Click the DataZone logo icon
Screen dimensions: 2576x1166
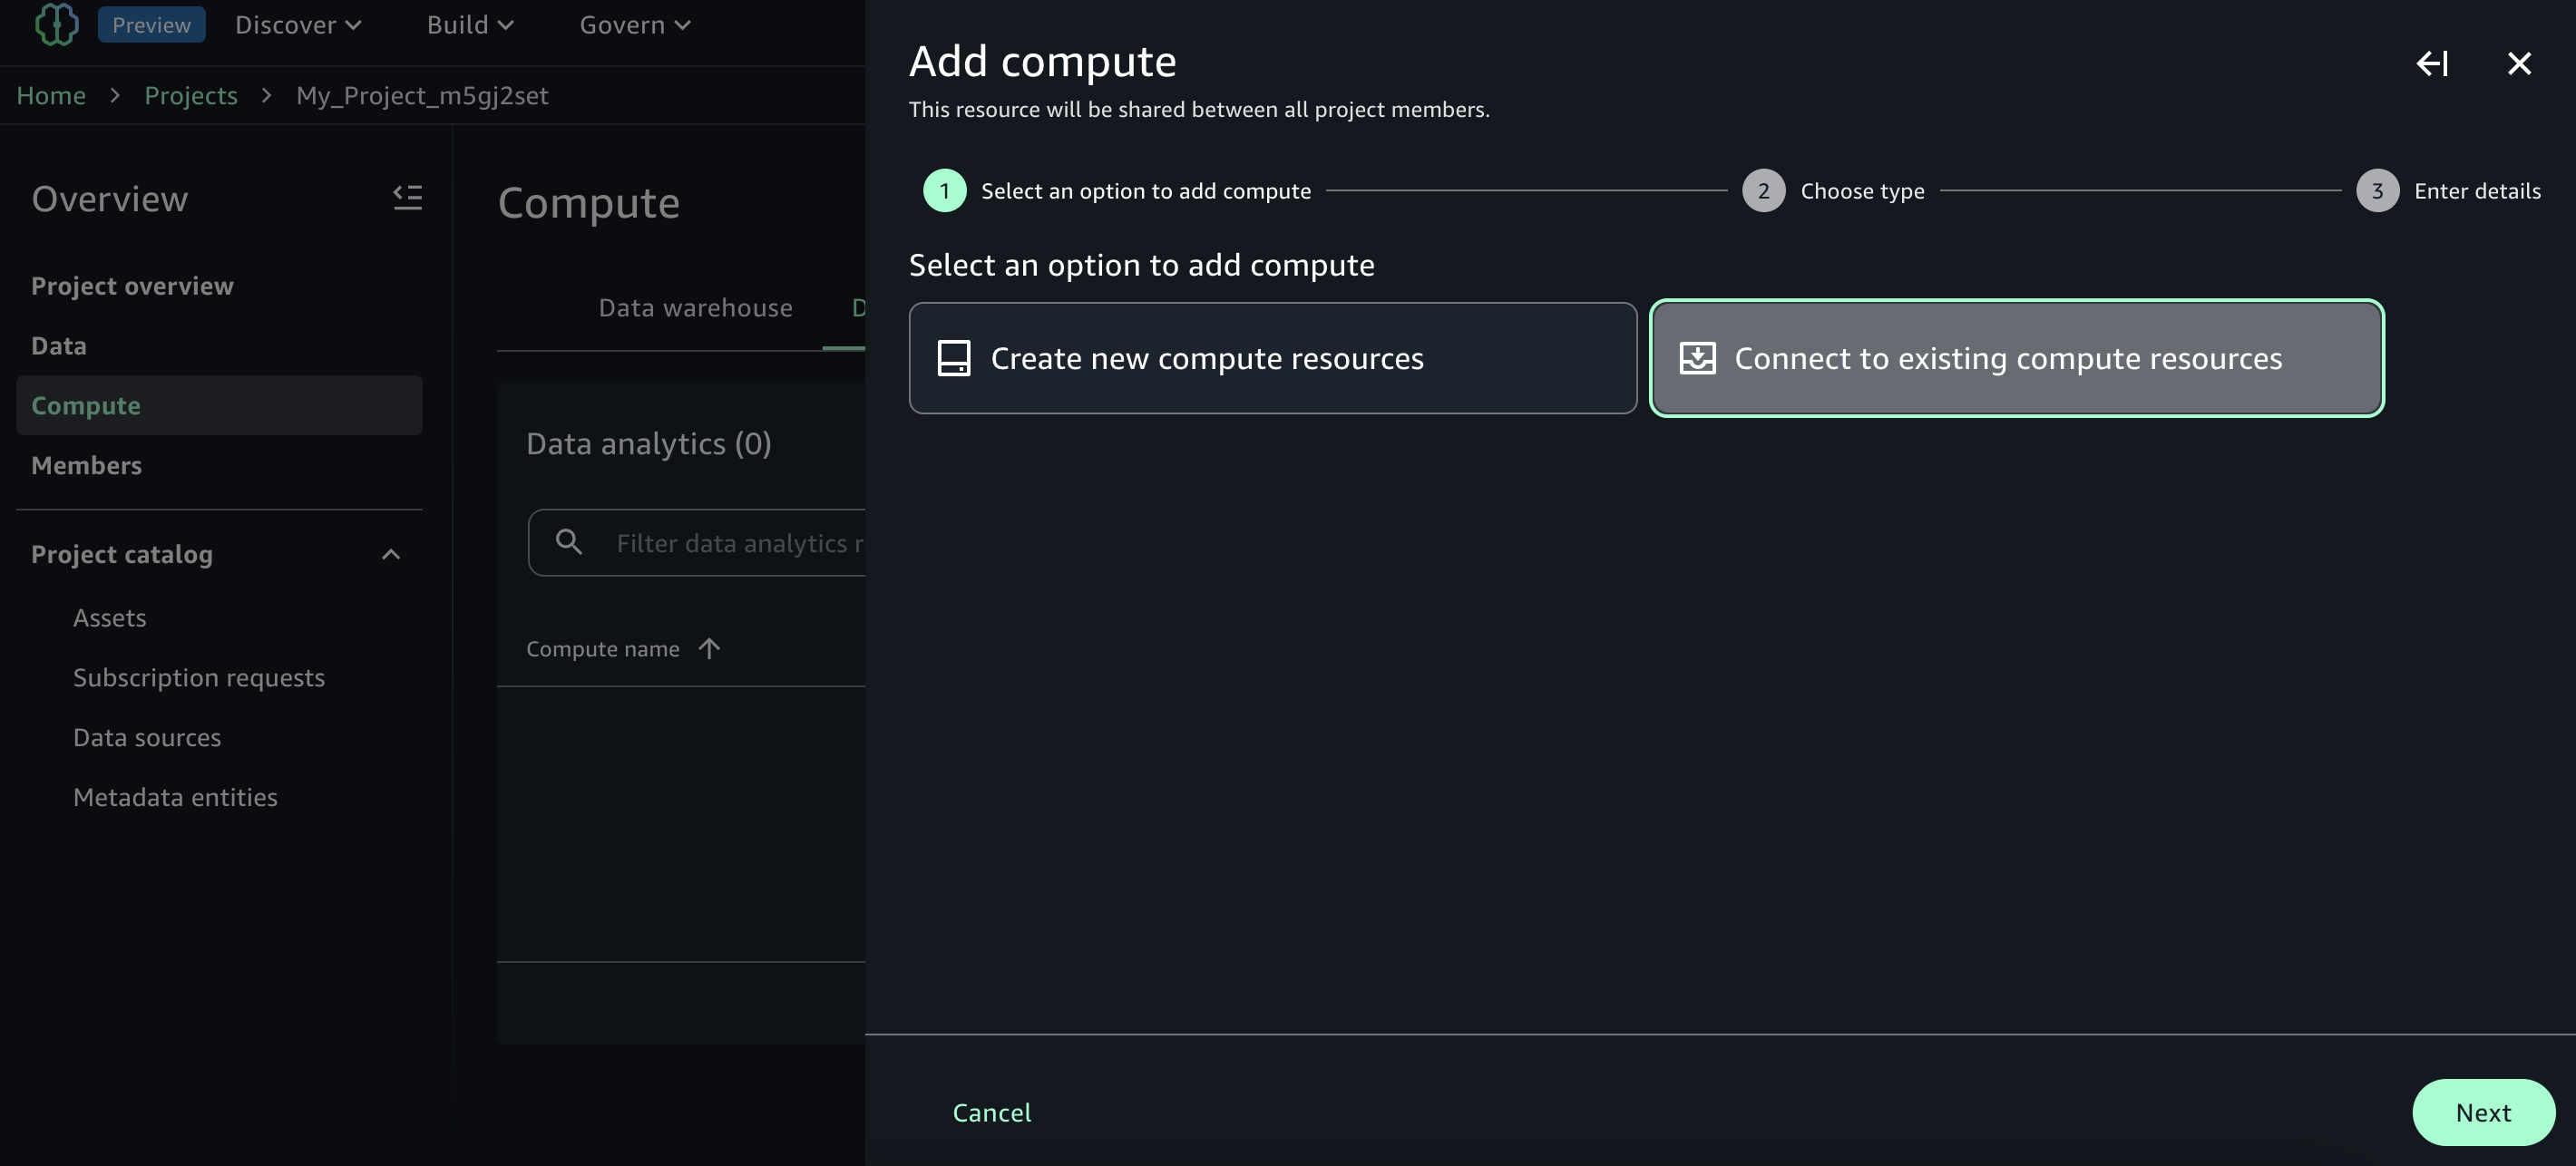[x=56, y=24]
